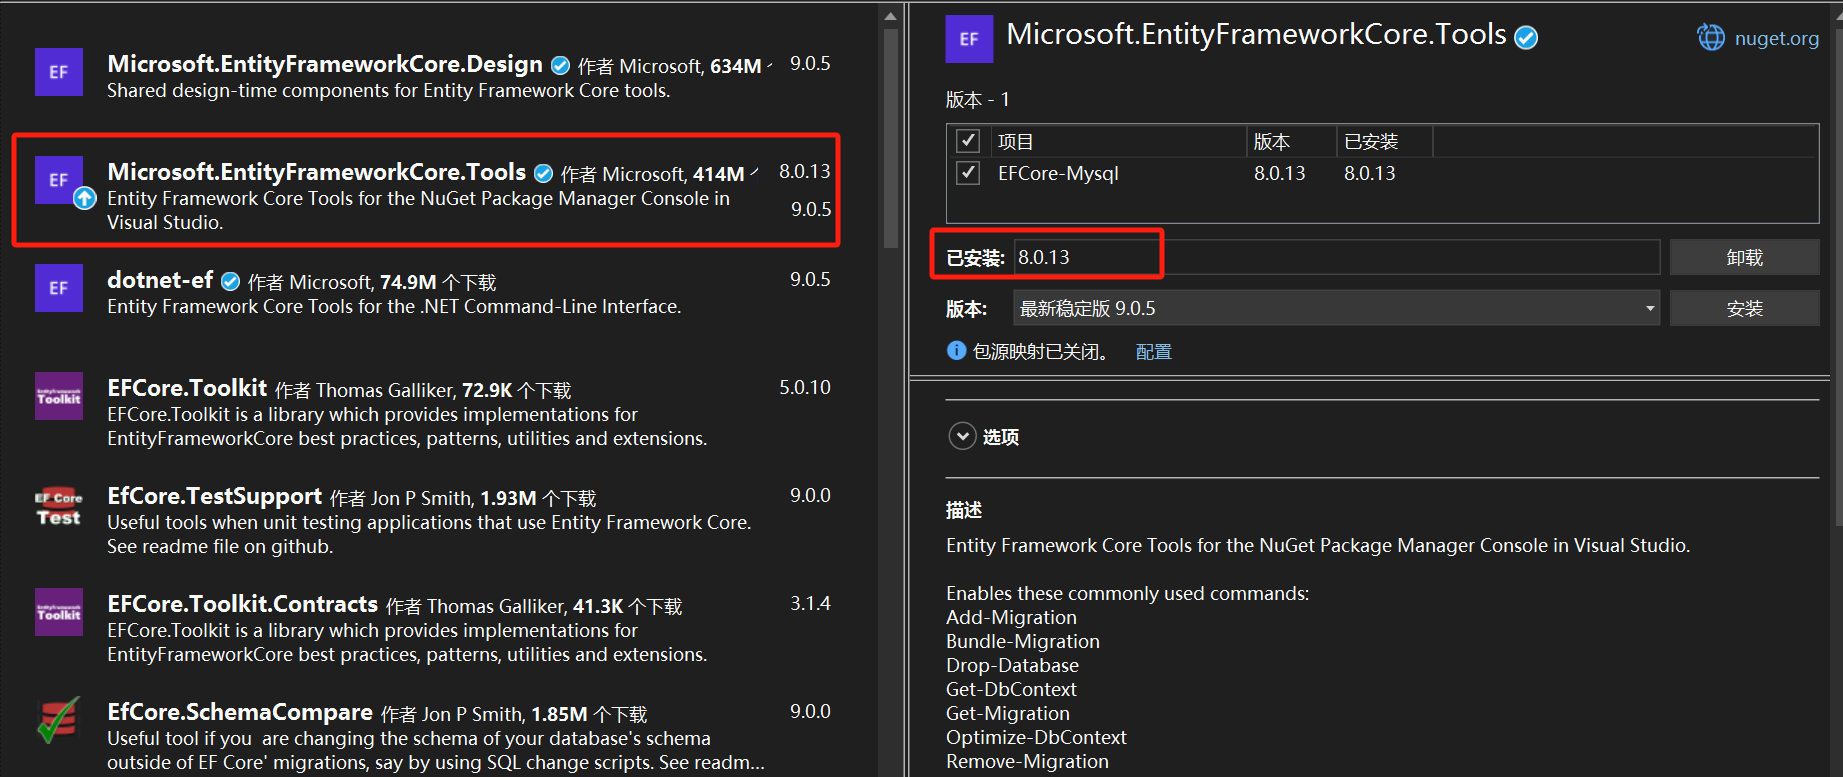Screen dimensions: 1843x777
Task: Click version 8.0.13 beside Tools package entry
Action: click(805, 171)
